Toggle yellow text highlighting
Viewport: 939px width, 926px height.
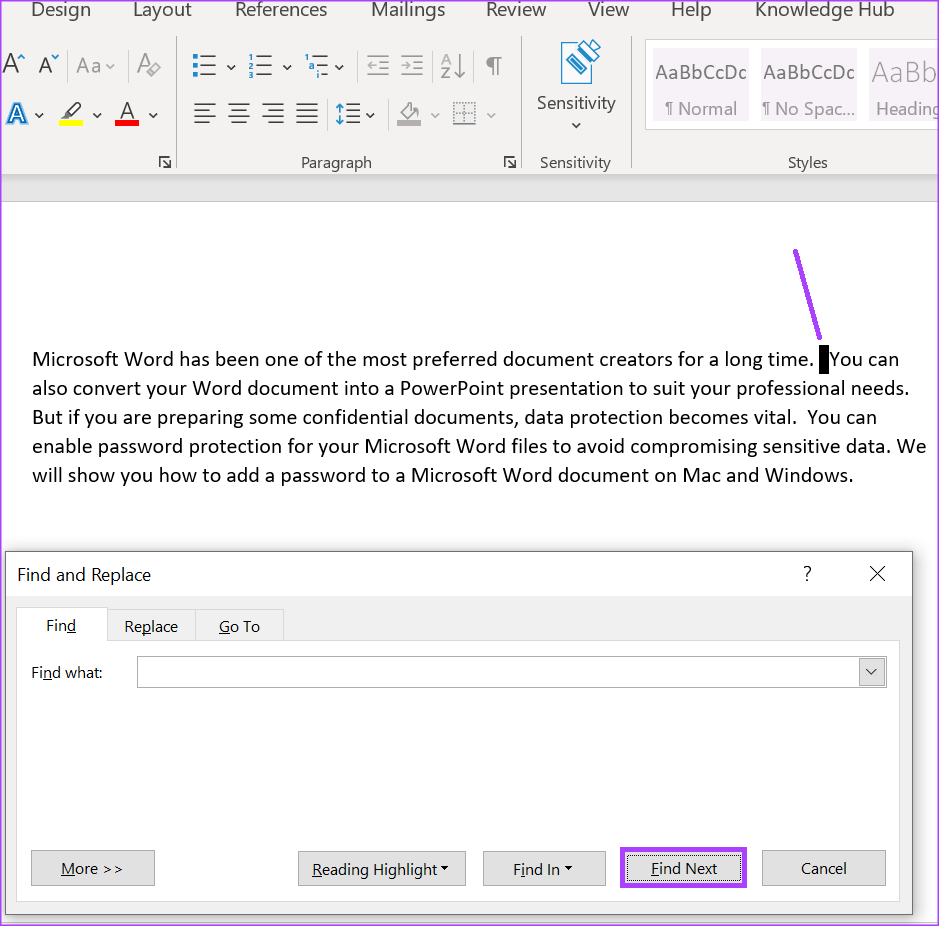click(72, 113)
